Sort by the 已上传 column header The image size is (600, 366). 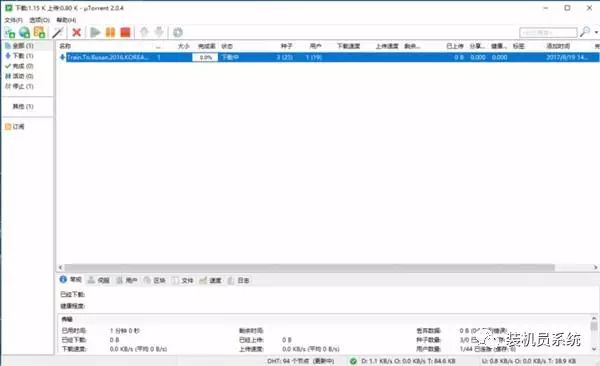455,46
